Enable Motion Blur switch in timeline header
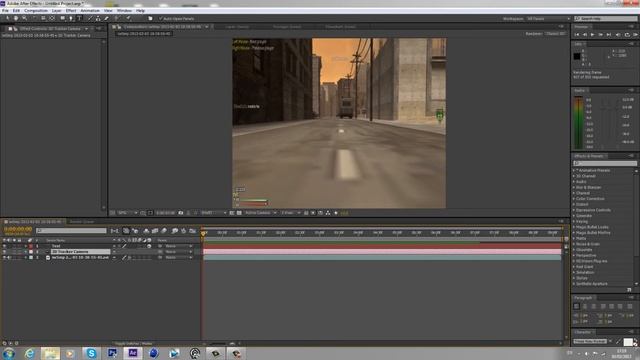 point(164,231)
